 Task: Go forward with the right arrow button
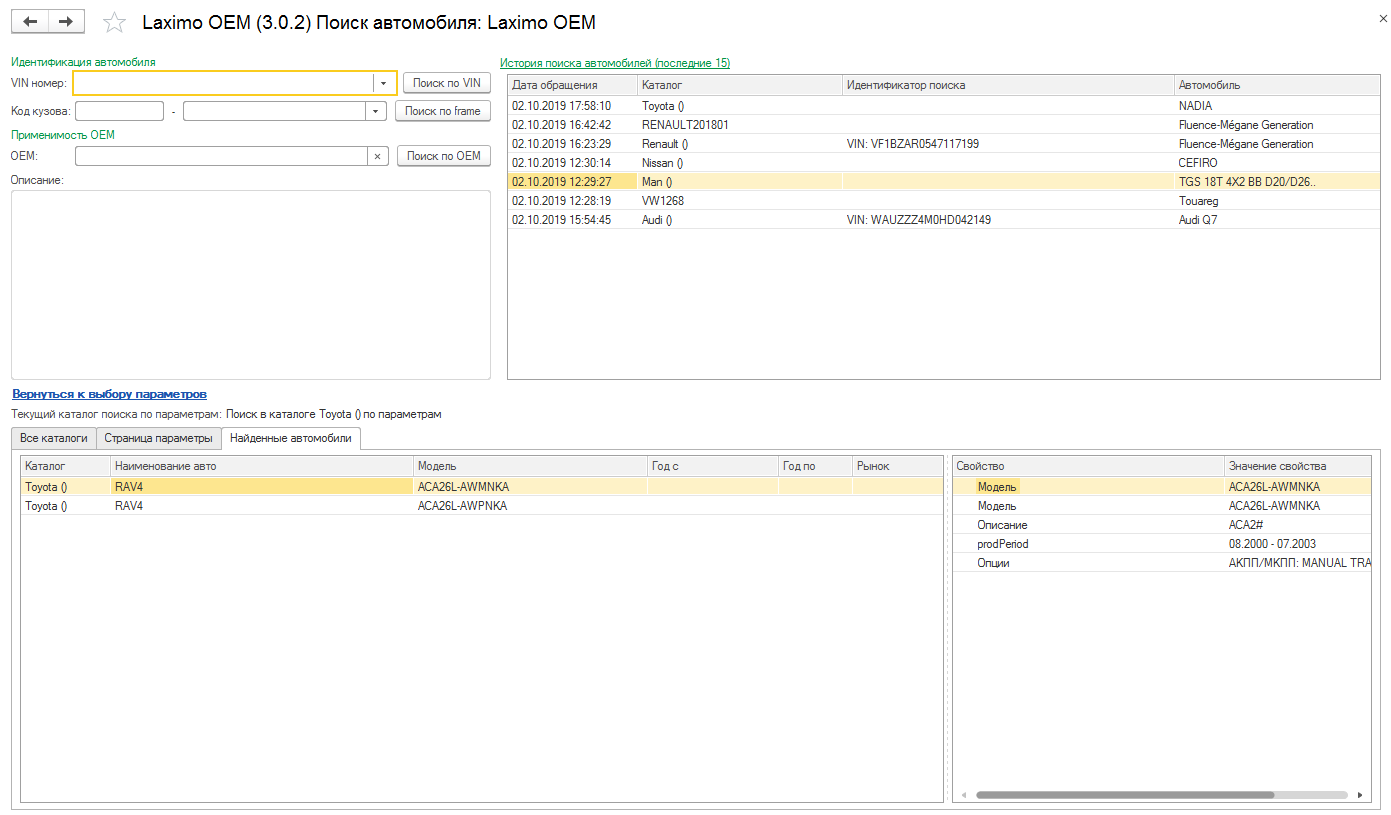pos(66,21)
